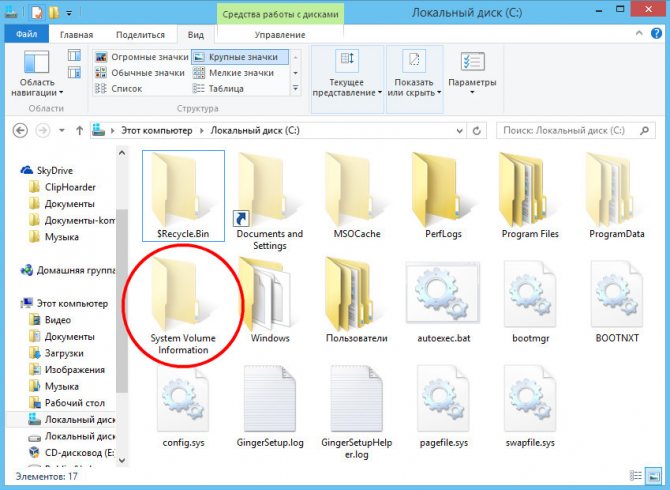Select the Windows folder
The width and height of the screenshot is (670, 490).
coord(270,300)
